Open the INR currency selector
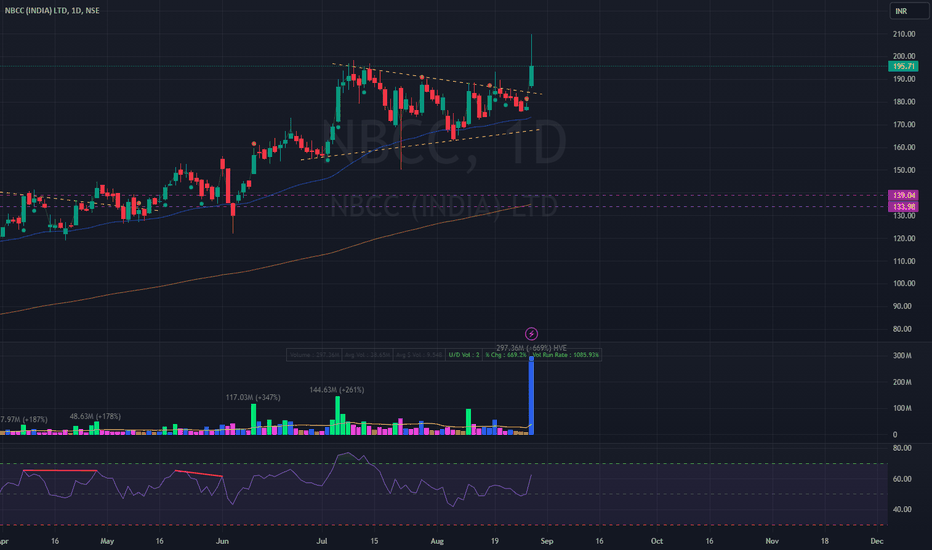The width and height of the screenshot is (932, 550). (909, 11)
